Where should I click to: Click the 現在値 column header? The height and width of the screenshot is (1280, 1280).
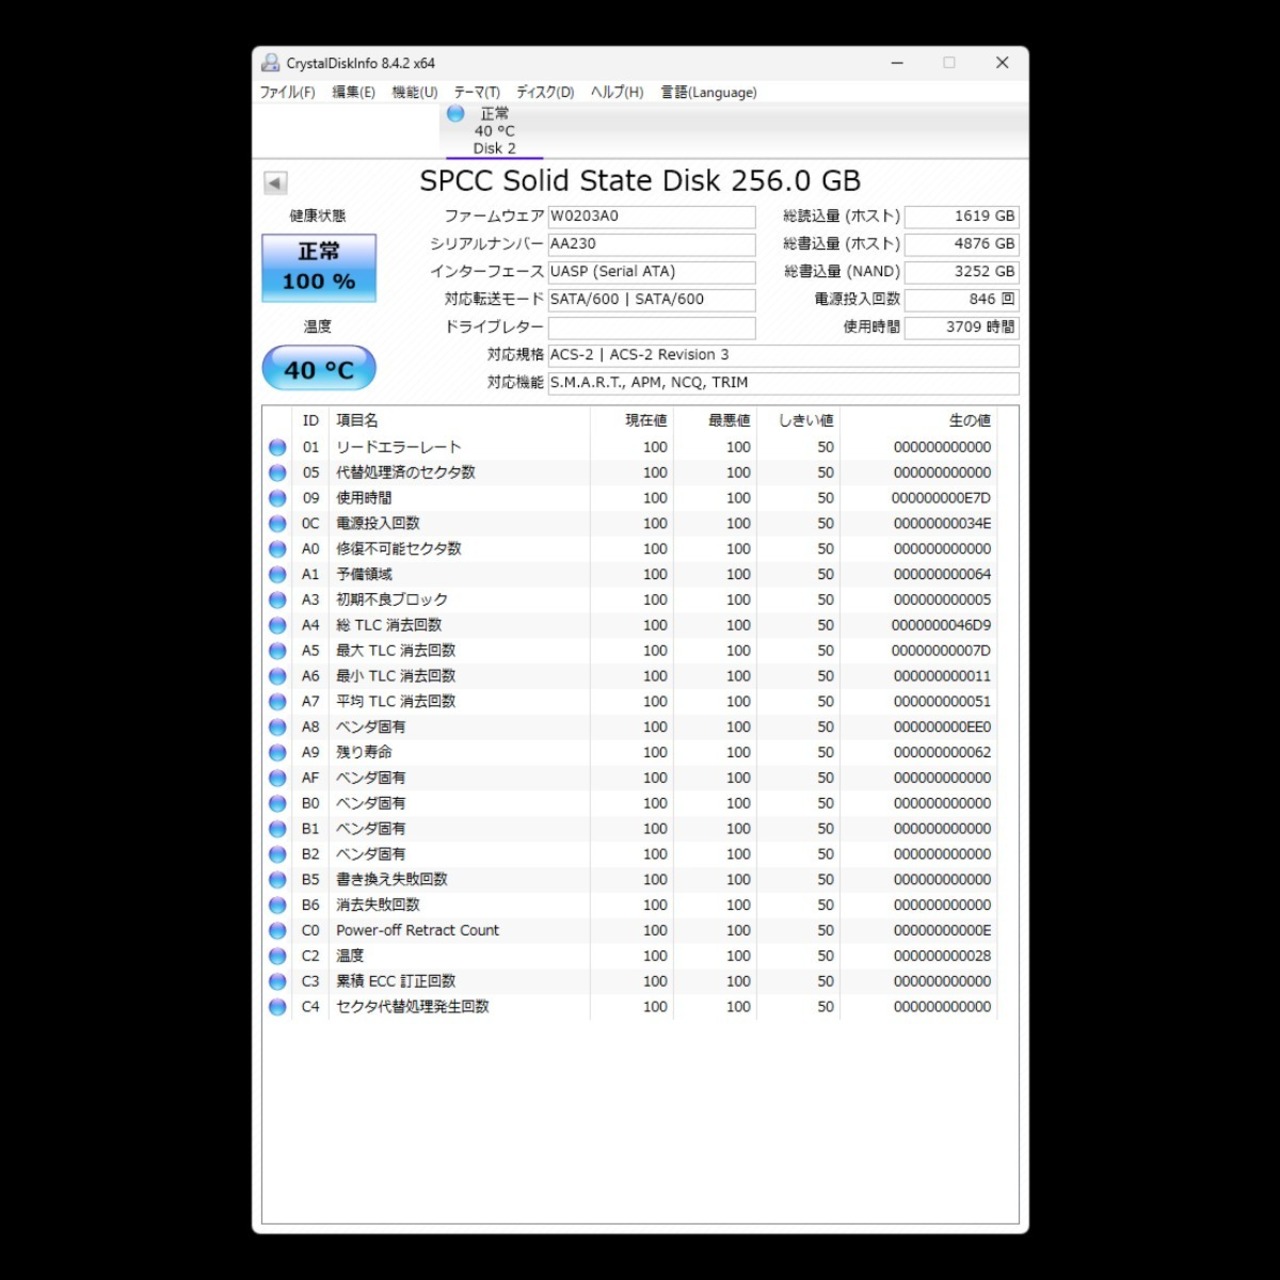coord(632,421)
